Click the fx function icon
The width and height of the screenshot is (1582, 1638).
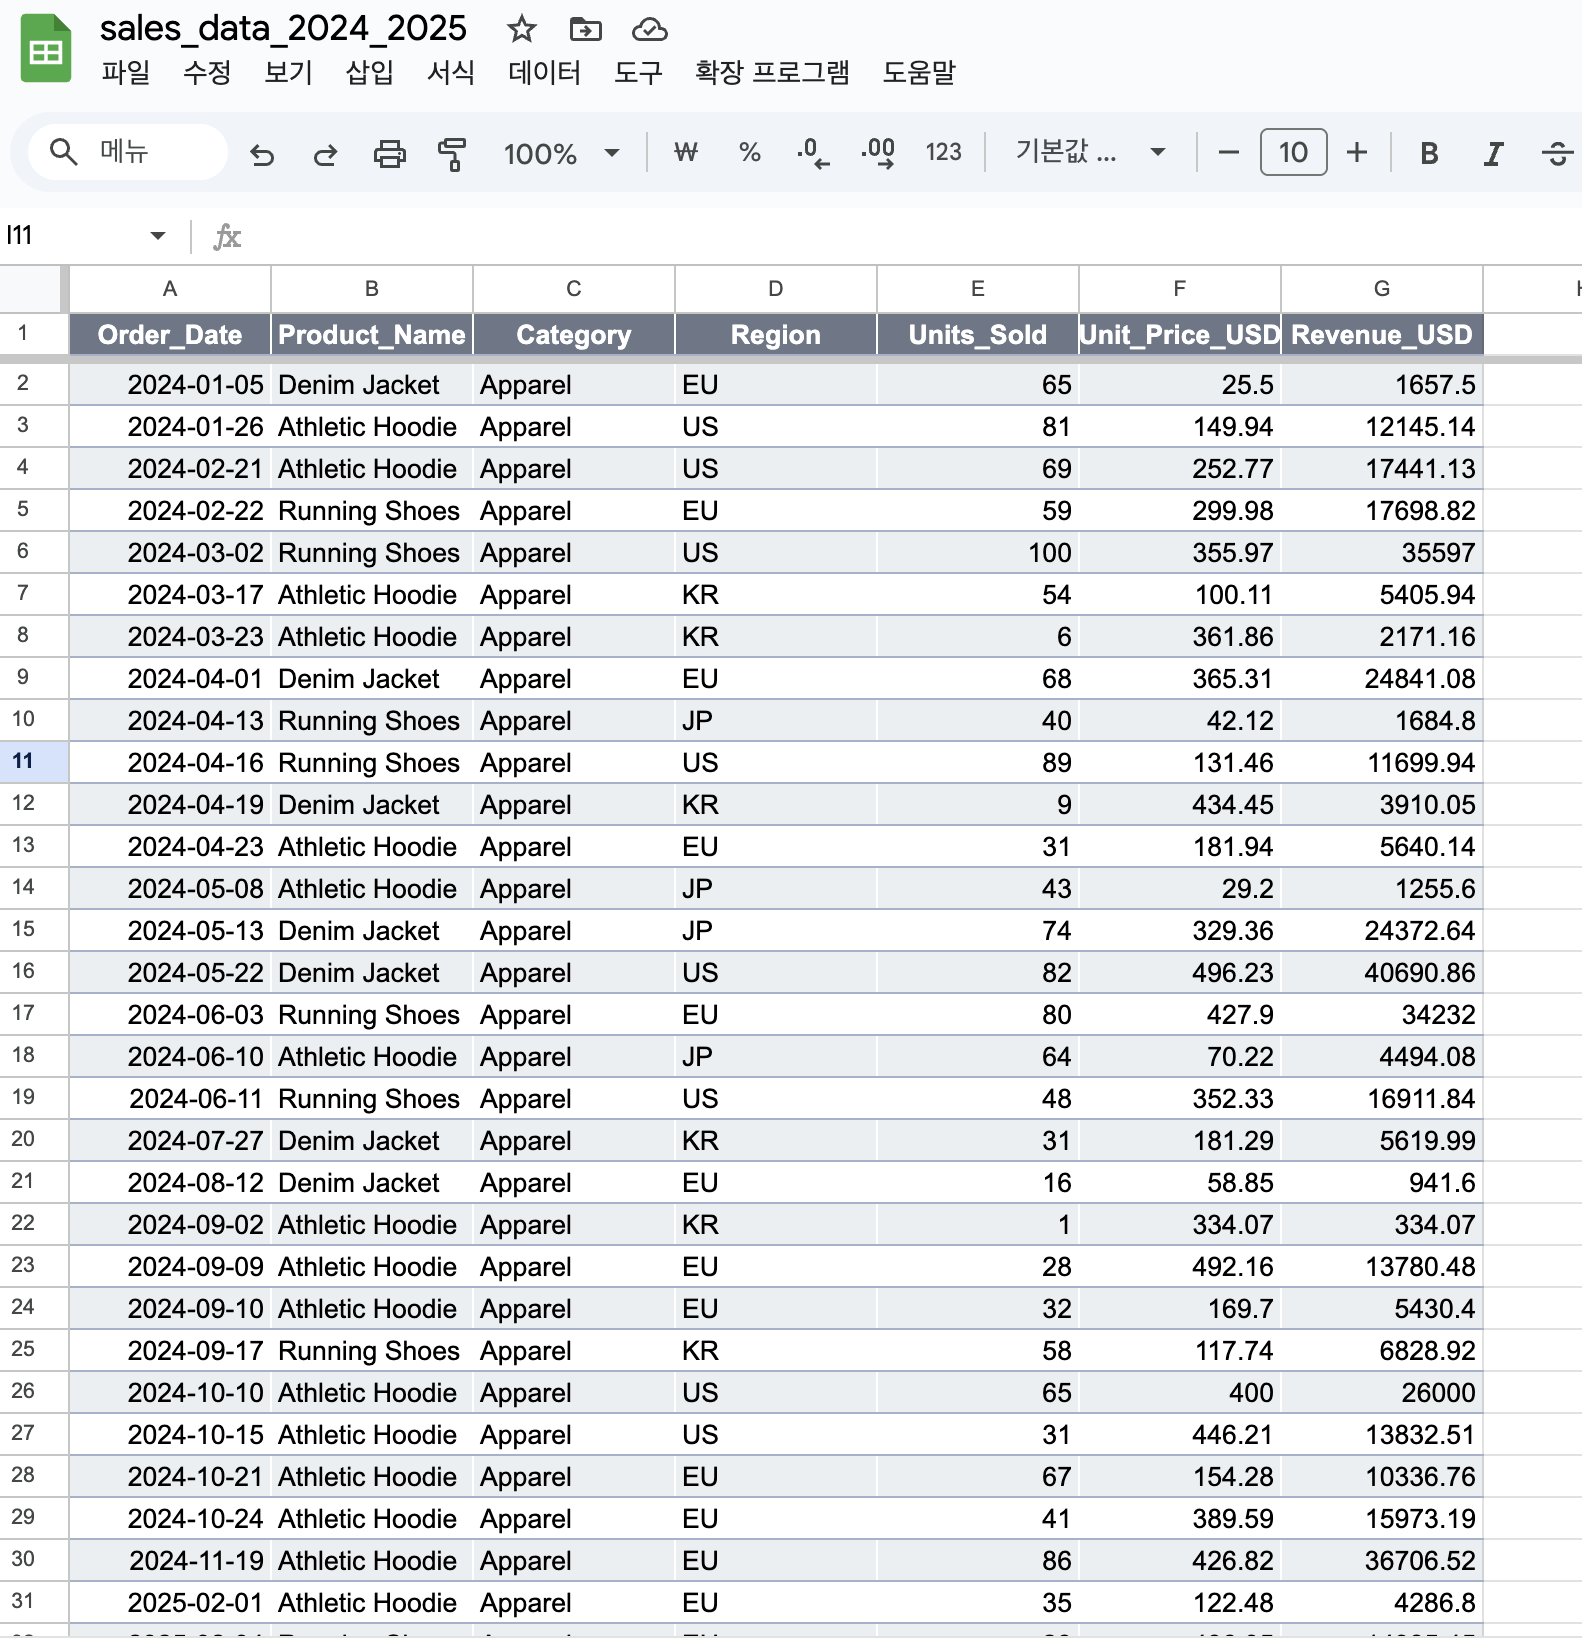[x=227, y=236]
